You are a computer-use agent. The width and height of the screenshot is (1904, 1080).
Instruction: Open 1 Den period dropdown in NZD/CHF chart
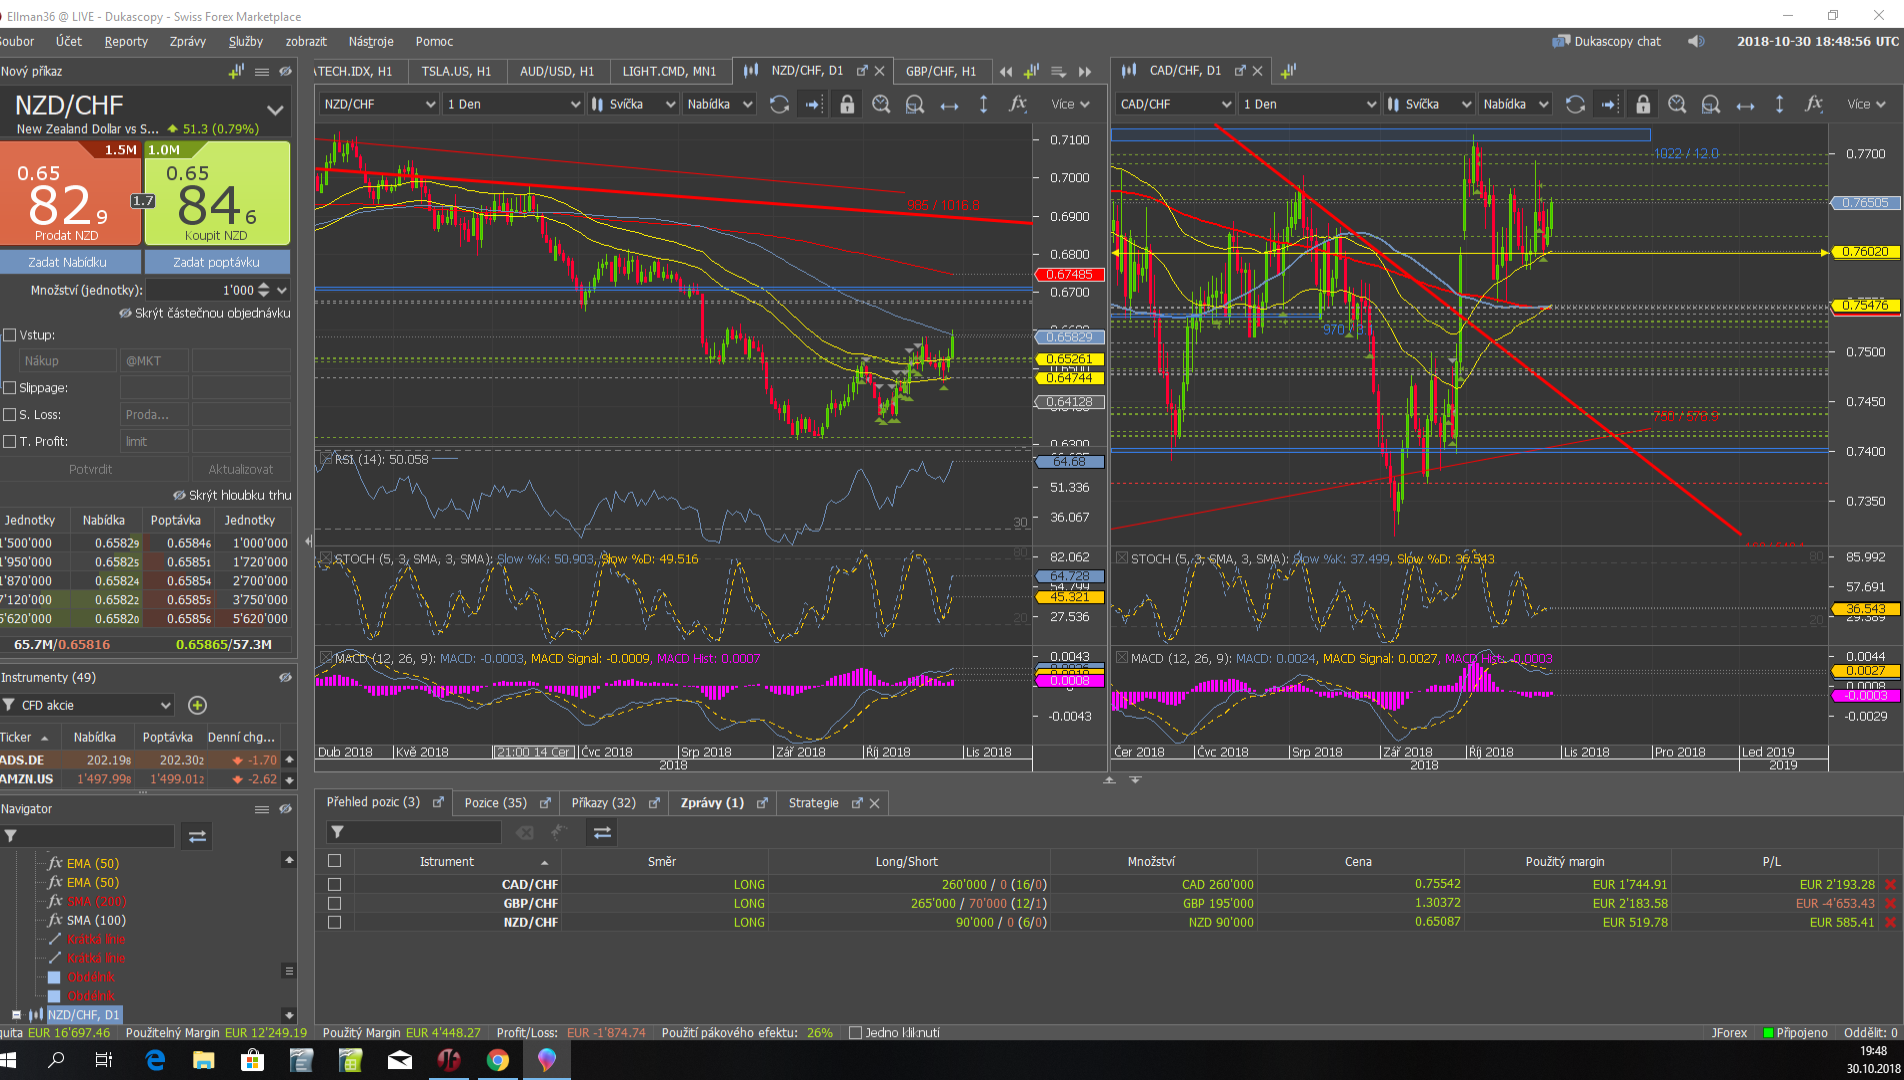coord(513,104)
